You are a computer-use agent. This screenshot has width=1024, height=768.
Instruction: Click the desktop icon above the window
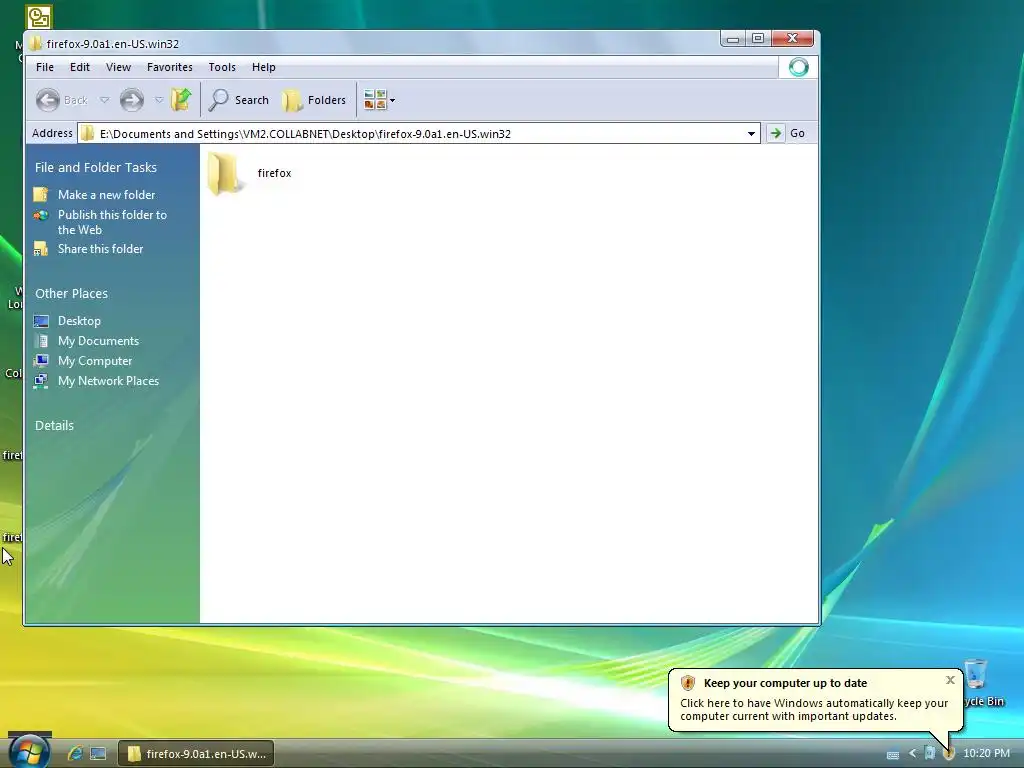[39, 18]
